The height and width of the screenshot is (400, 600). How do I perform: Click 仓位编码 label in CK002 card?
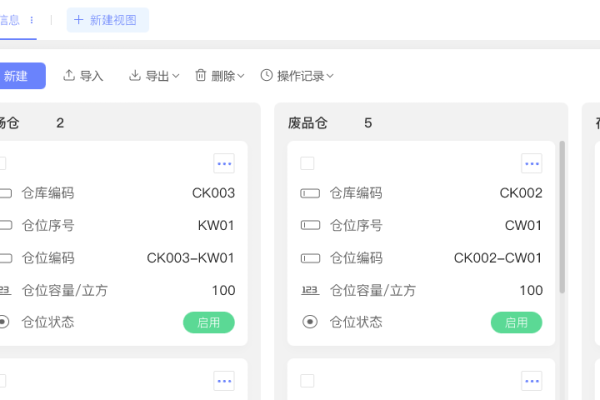point(356,258)
